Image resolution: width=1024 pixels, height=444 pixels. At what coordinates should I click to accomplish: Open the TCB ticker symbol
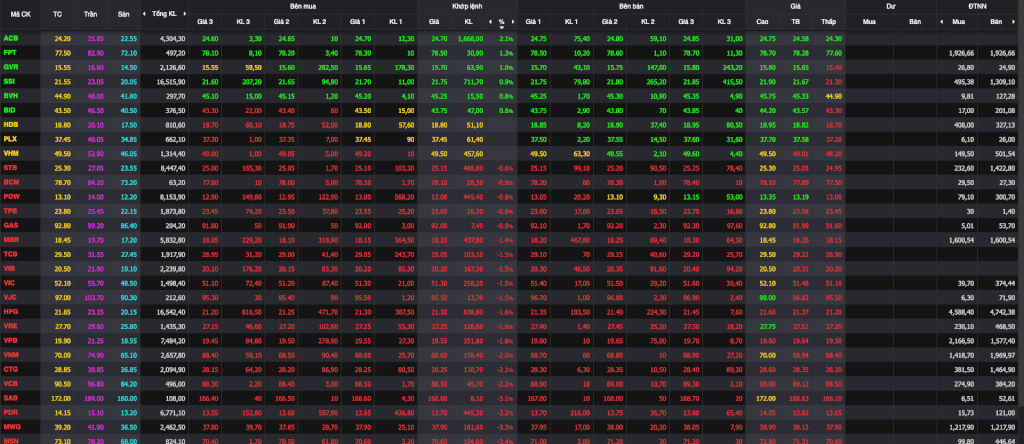[10, 253]
